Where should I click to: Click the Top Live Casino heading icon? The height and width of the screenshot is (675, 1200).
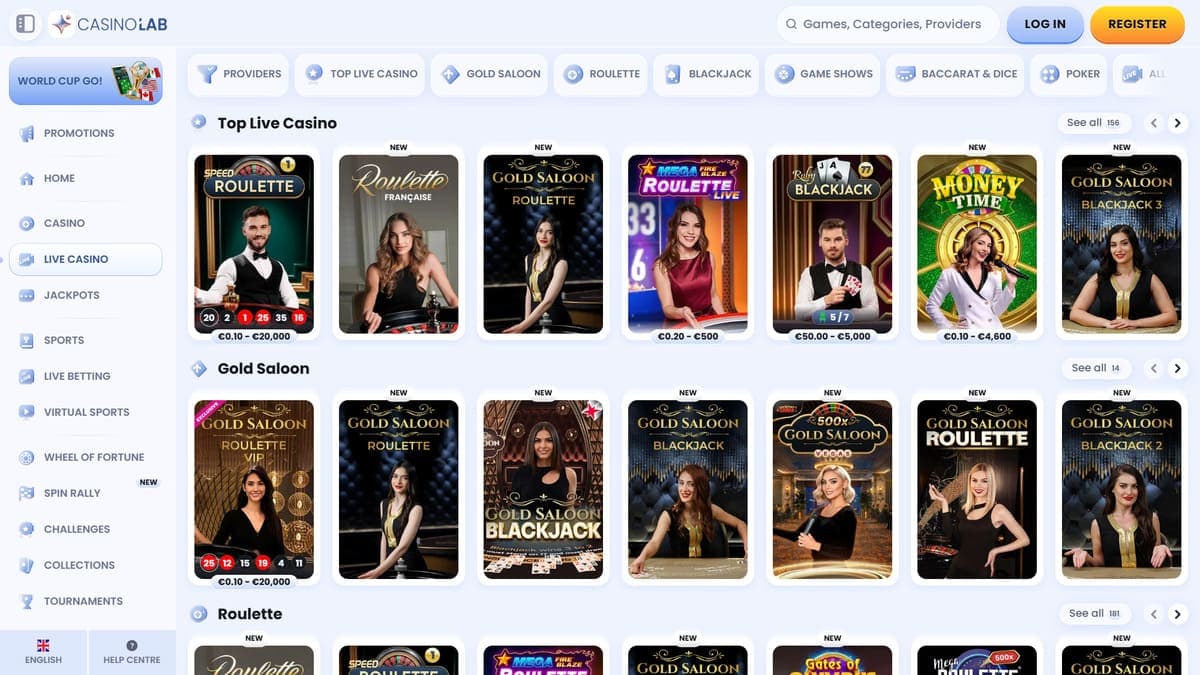pyautogui.click(x=199, y=123)
